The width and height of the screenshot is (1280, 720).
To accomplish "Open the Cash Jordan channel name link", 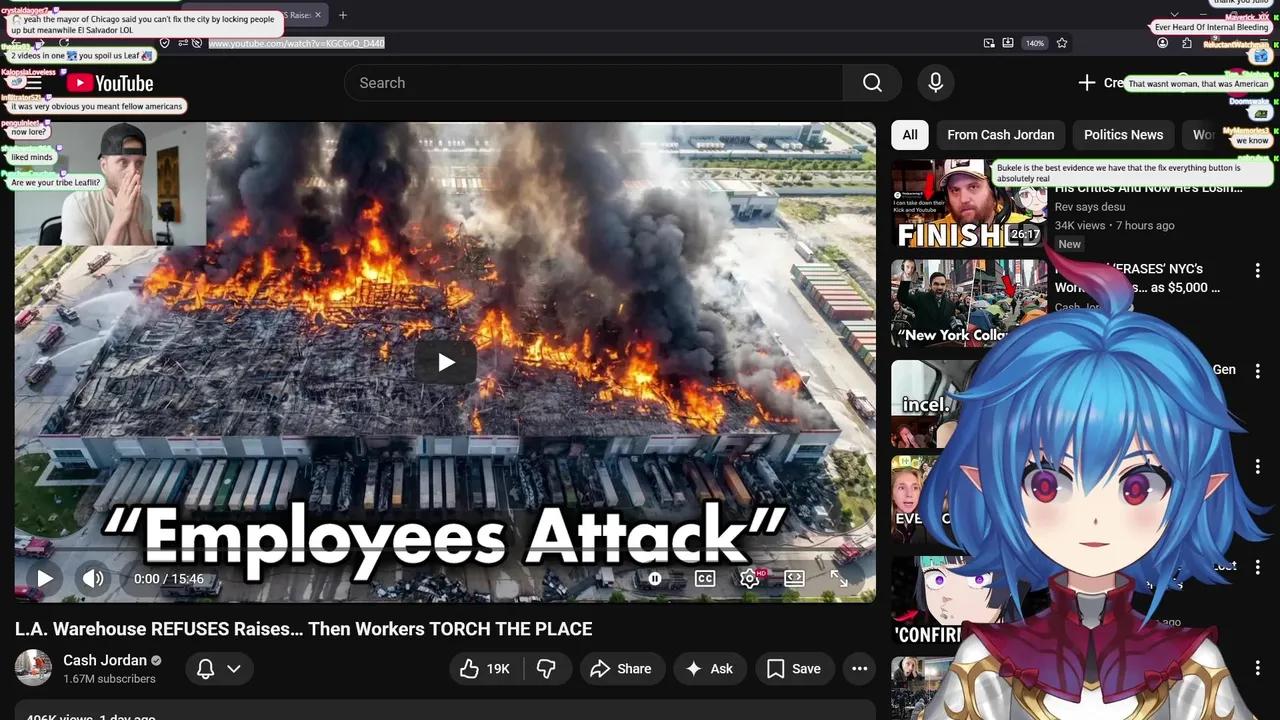I will pyautogui.click(x=105, y=660).
